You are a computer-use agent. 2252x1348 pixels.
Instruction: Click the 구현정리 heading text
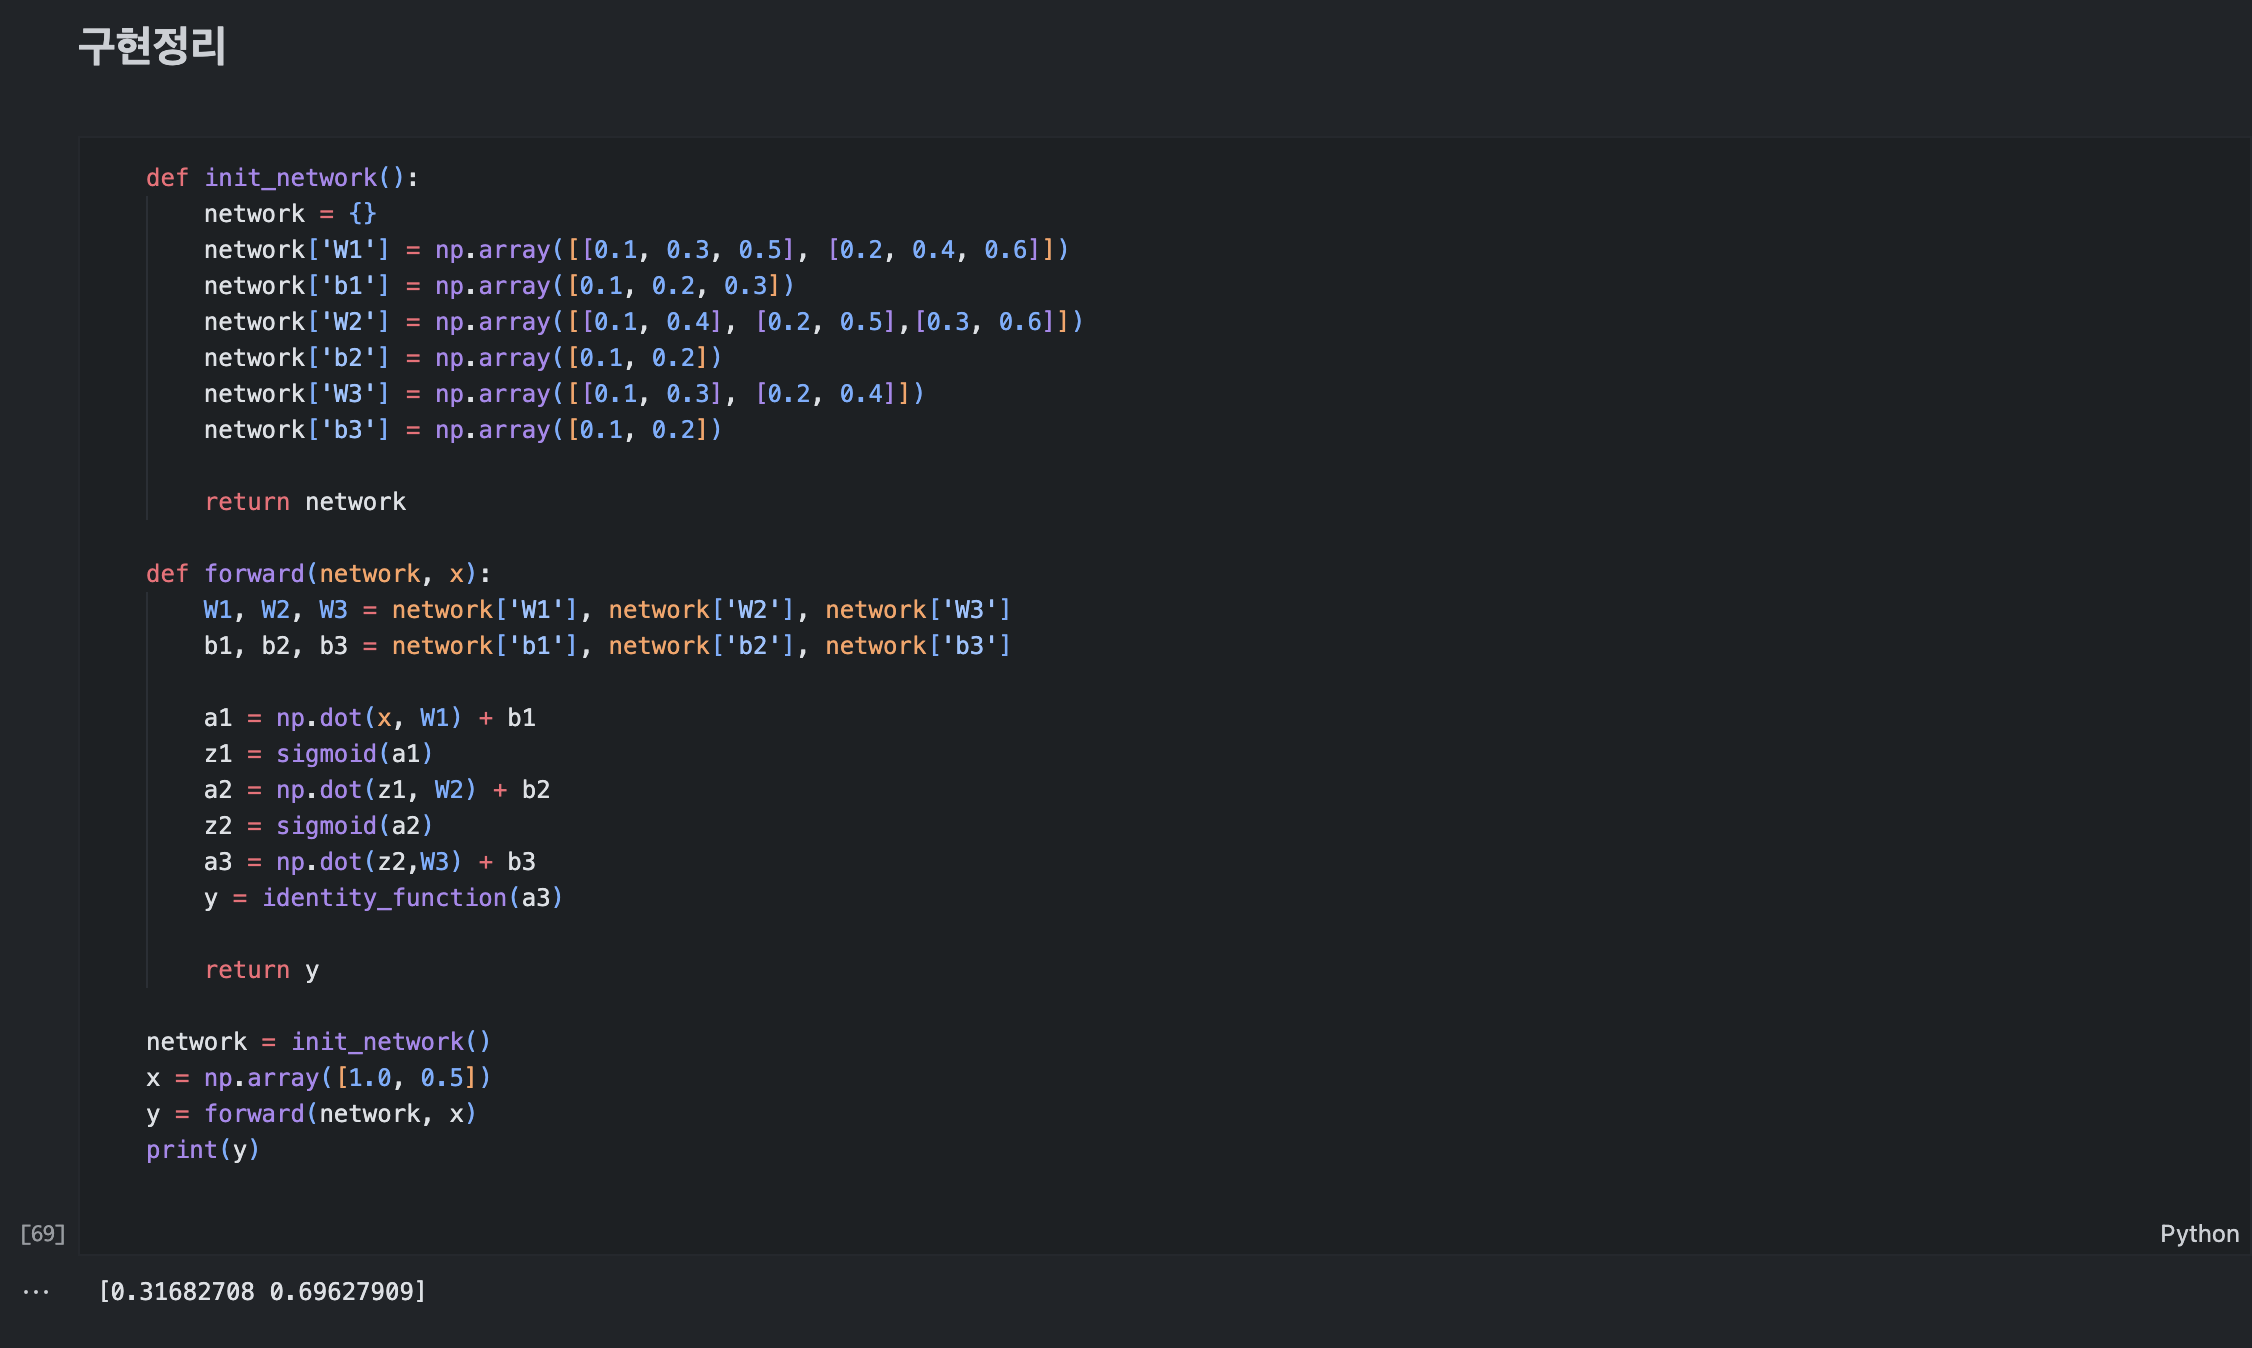click(x=152, y=46)
